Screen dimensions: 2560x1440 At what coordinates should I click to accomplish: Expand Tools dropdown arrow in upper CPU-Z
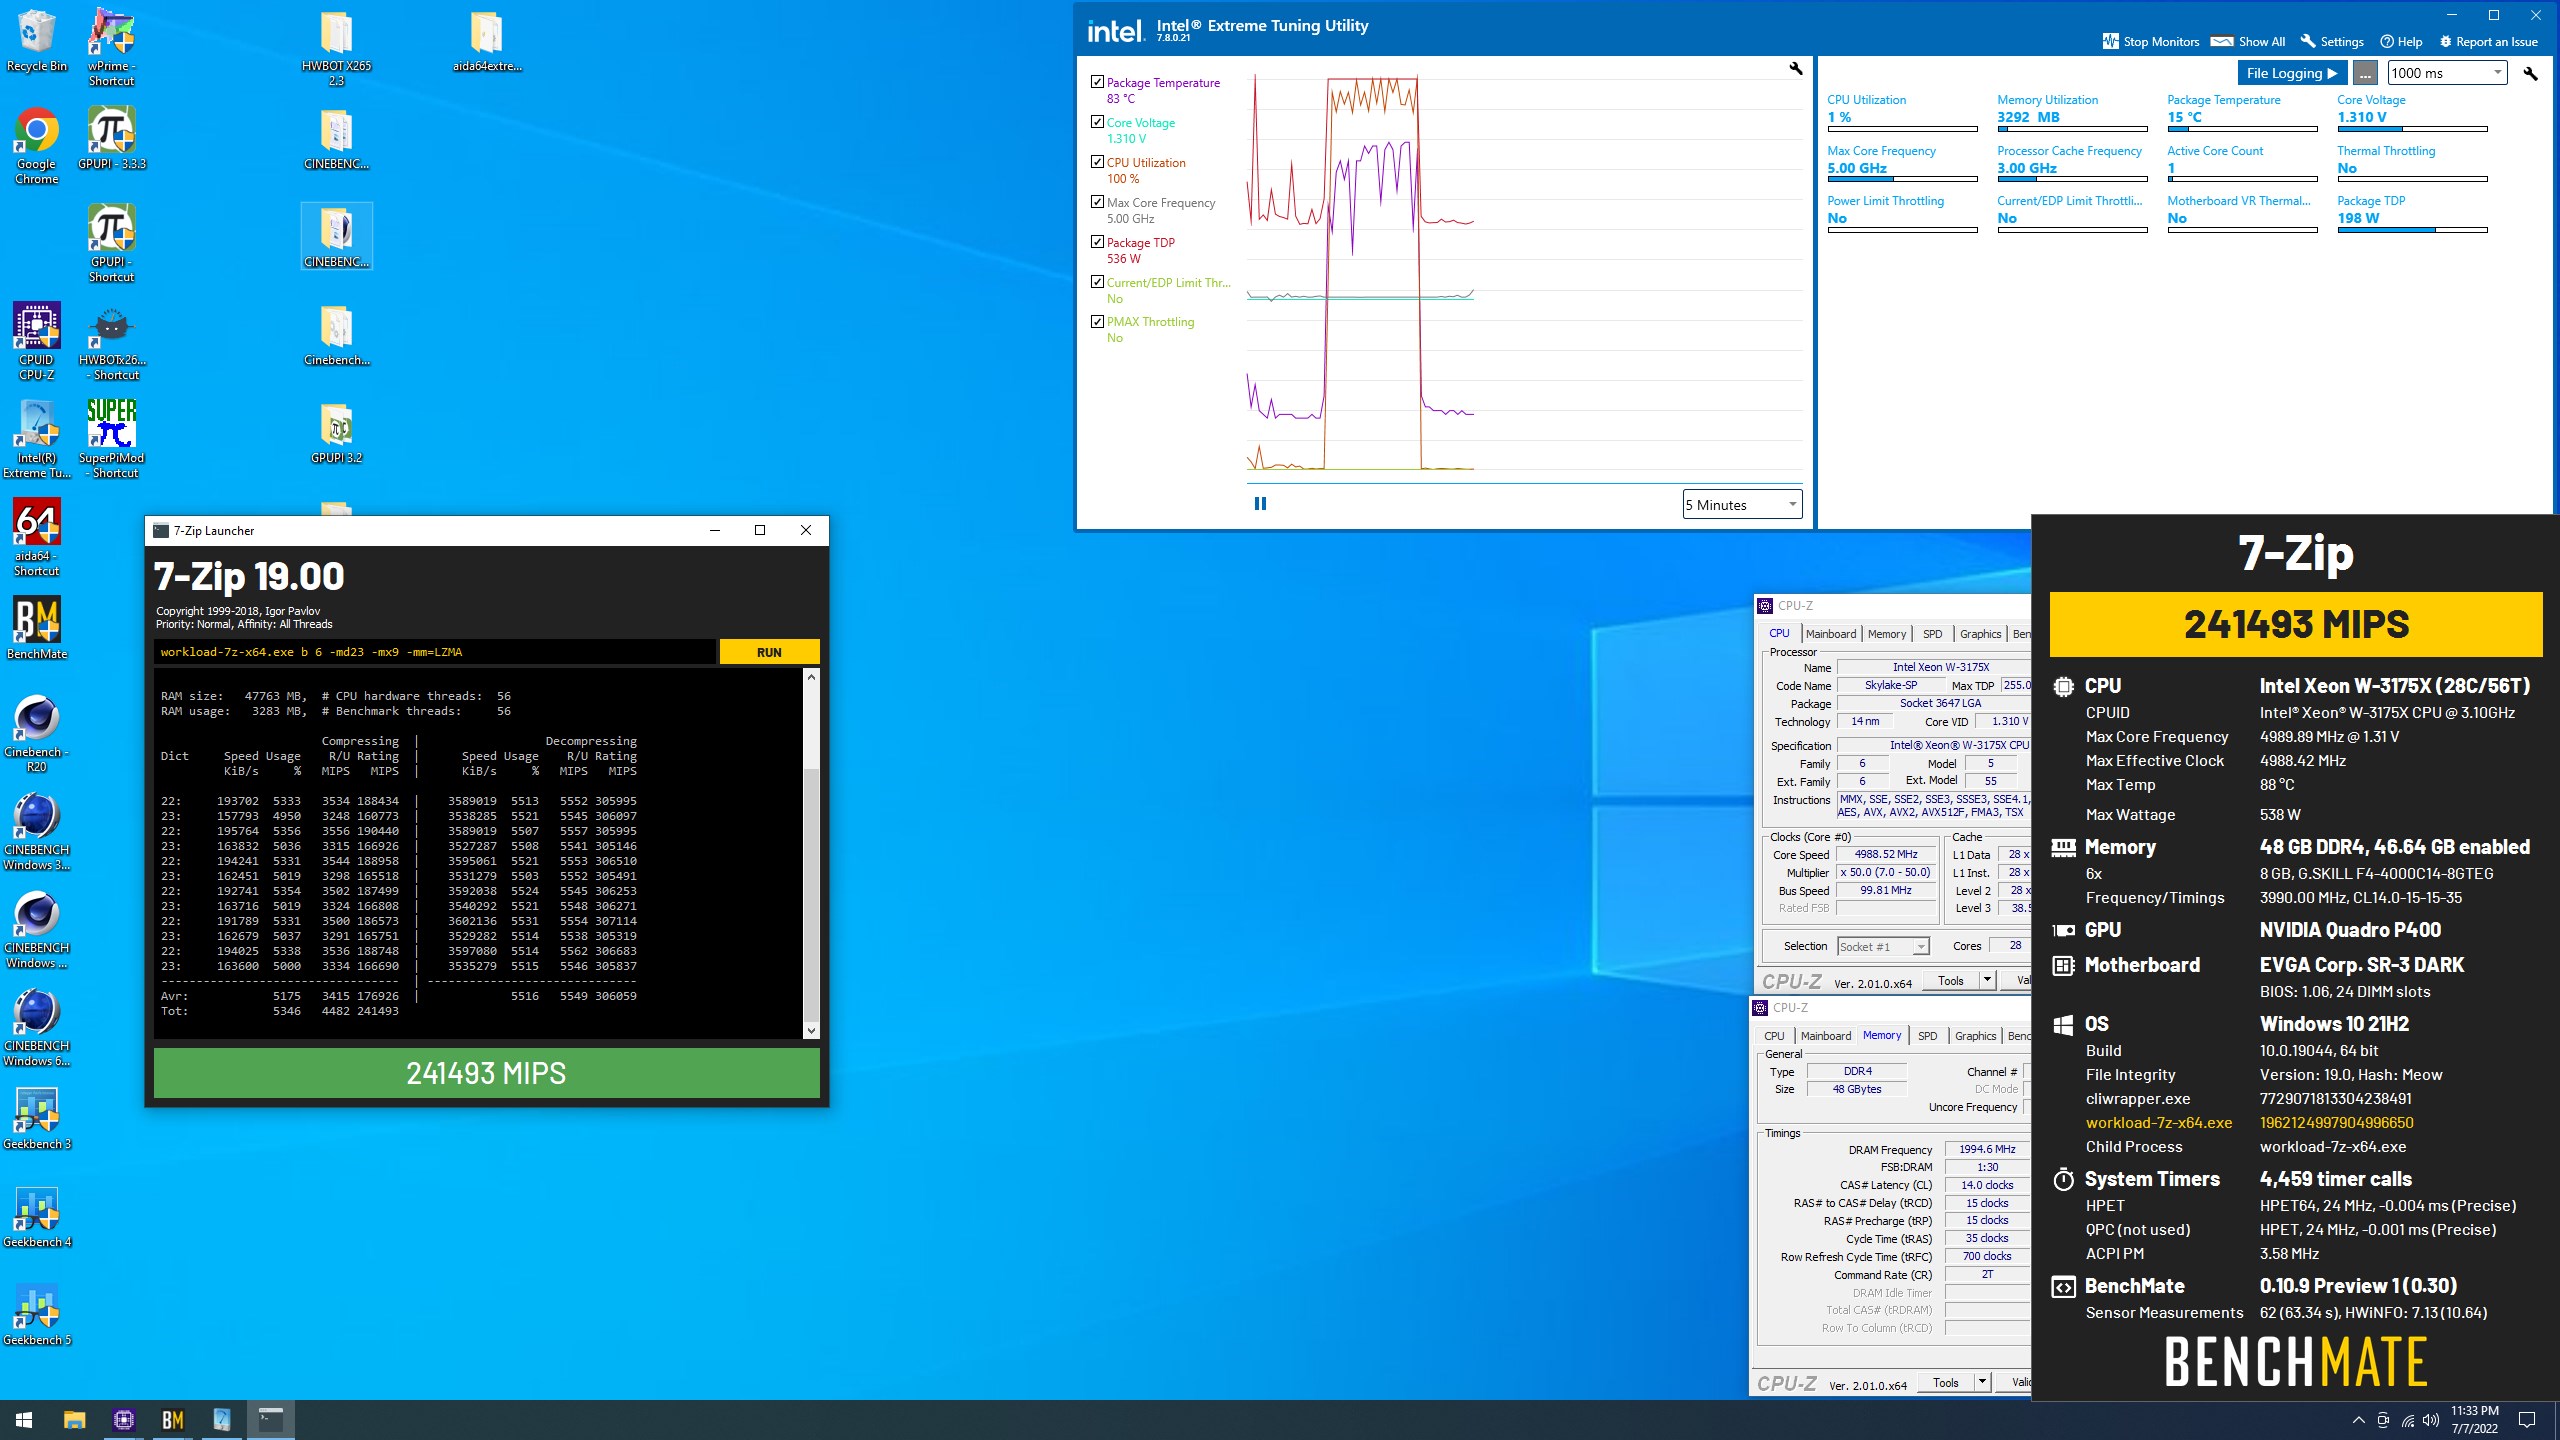(1987, 980)
